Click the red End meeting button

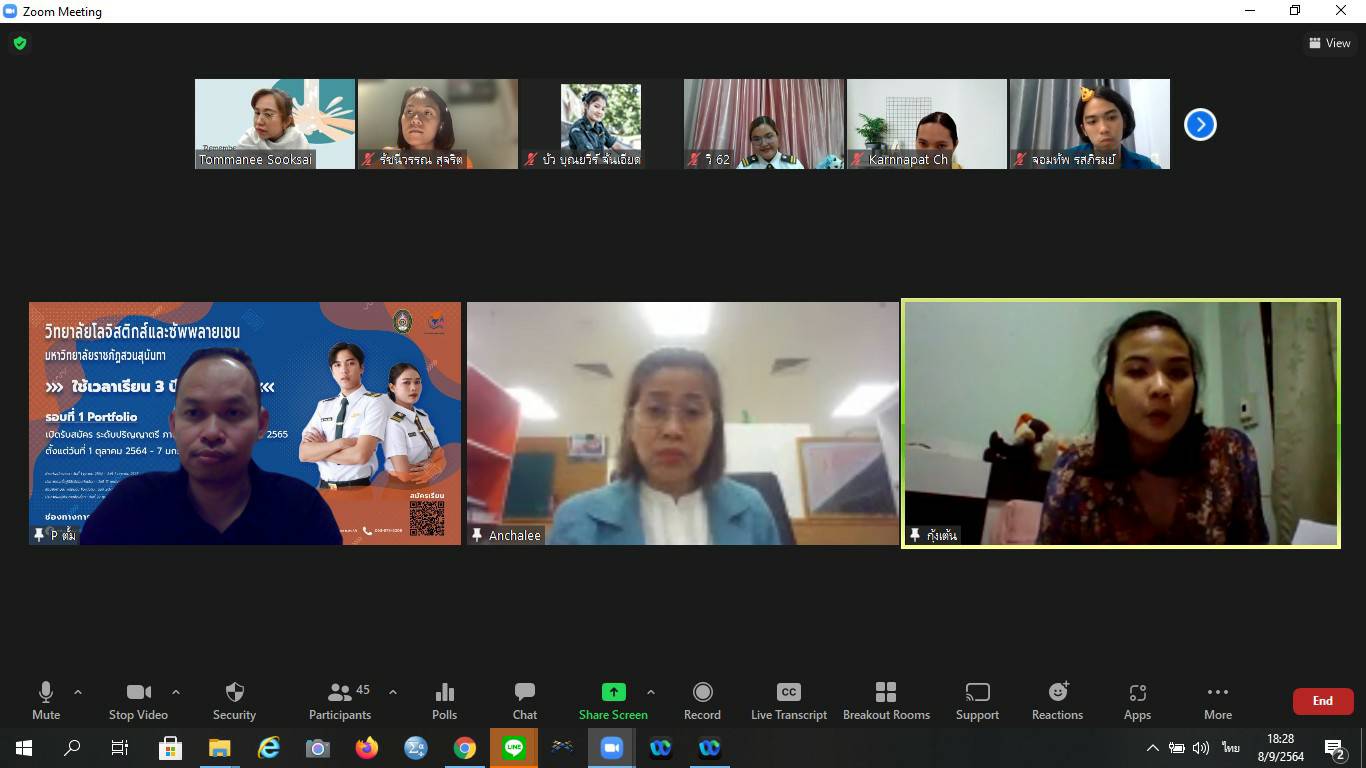point(1322,701)
